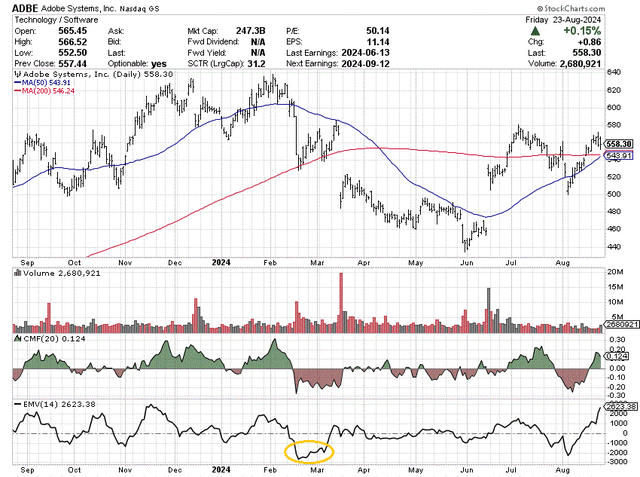Click the red MA(200) 546.24 legend
640x477 pixels.
tap(44, 91)
